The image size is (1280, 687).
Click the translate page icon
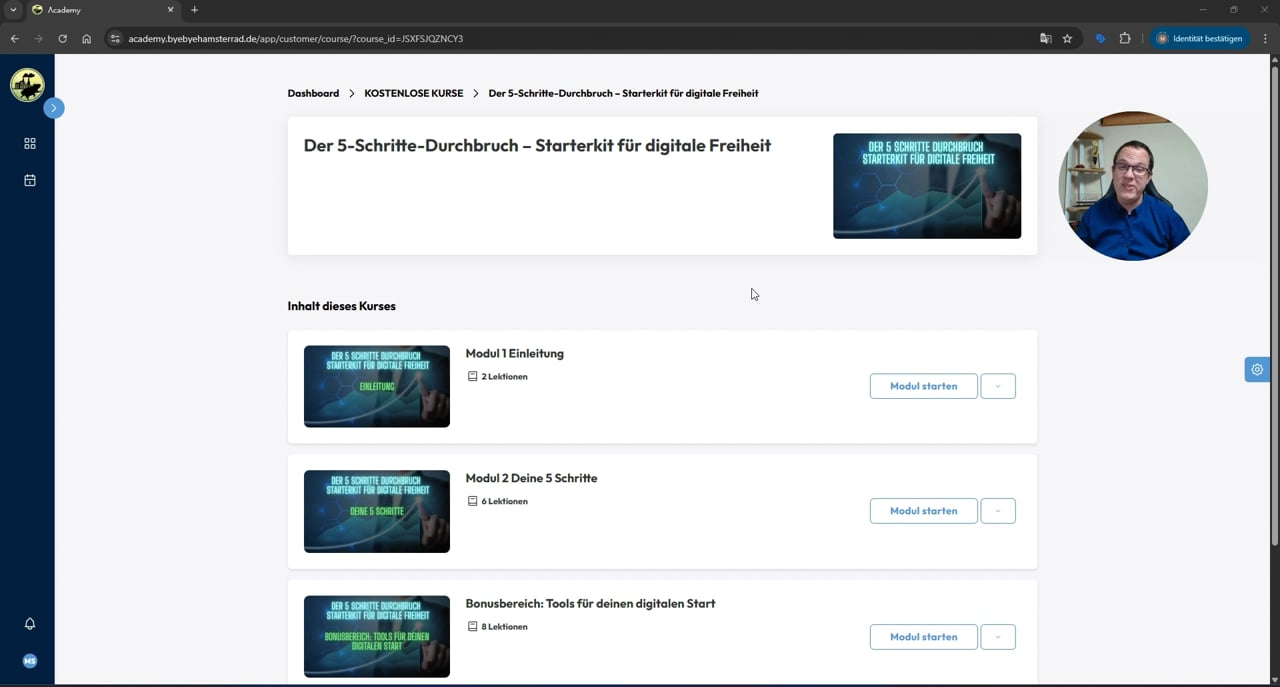click(x=1045, y=39)
